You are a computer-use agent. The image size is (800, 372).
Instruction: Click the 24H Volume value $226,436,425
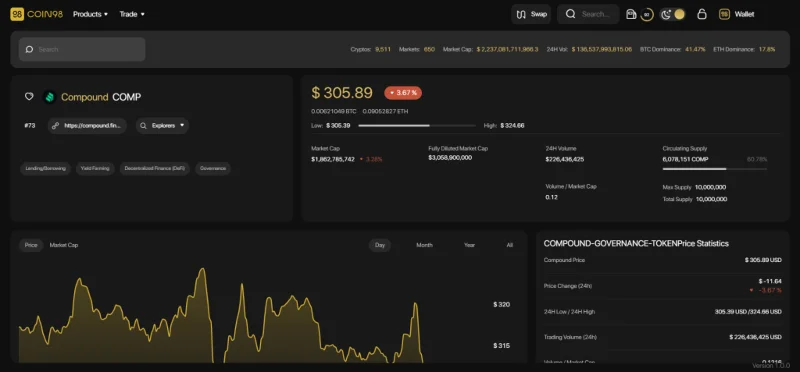tap(565, 159)
